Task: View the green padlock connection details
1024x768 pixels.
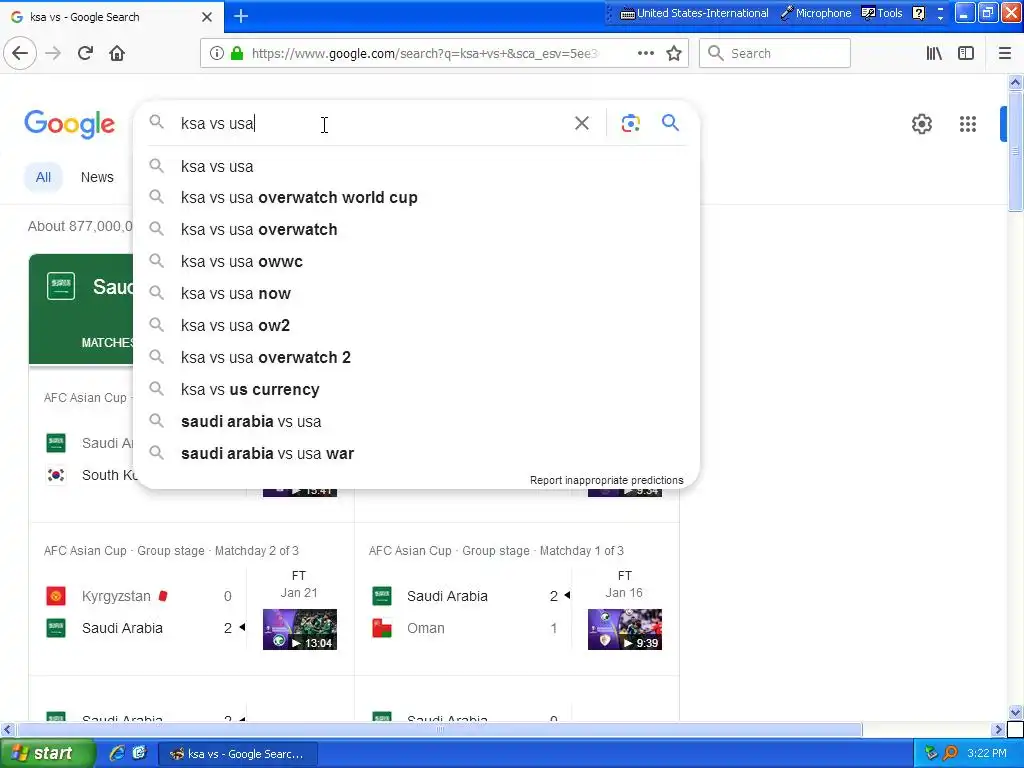Action: [x=237, y=54]
